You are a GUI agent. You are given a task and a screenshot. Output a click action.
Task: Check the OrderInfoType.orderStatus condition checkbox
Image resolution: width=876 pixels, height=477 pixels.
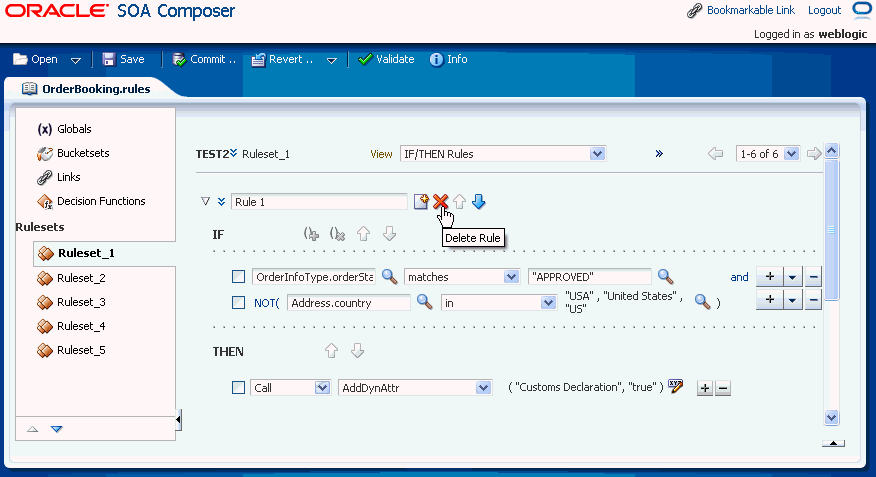[239, 276]
